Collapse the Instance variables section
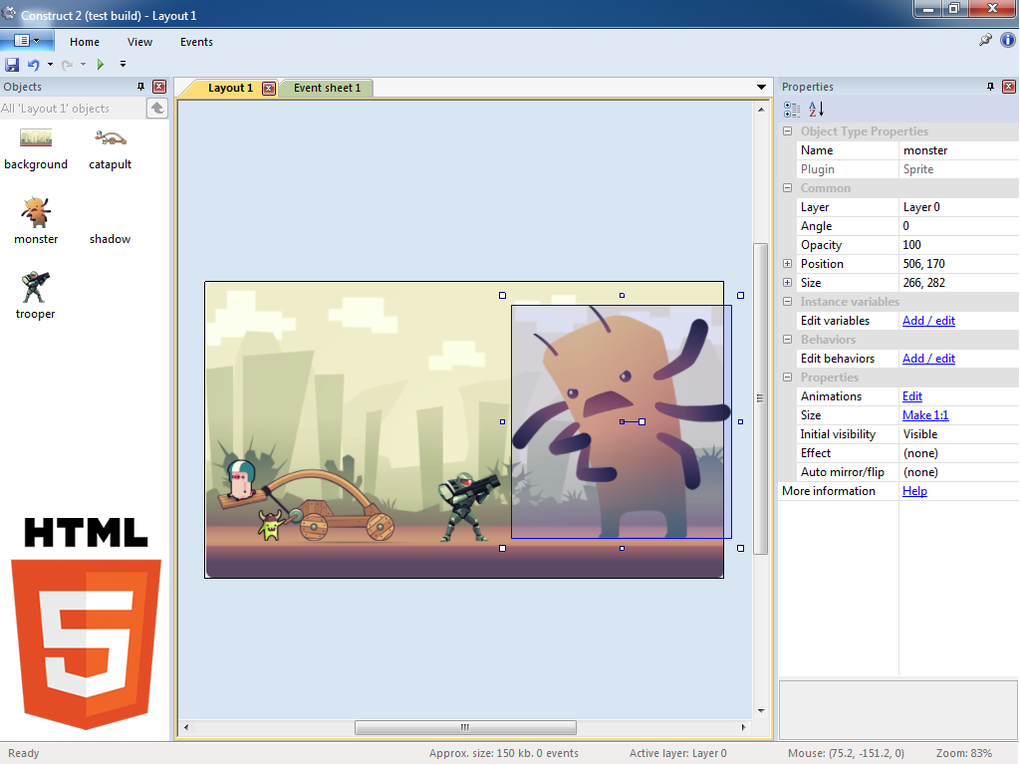This screenshot has width=1020, height=765. coord(787,301)
